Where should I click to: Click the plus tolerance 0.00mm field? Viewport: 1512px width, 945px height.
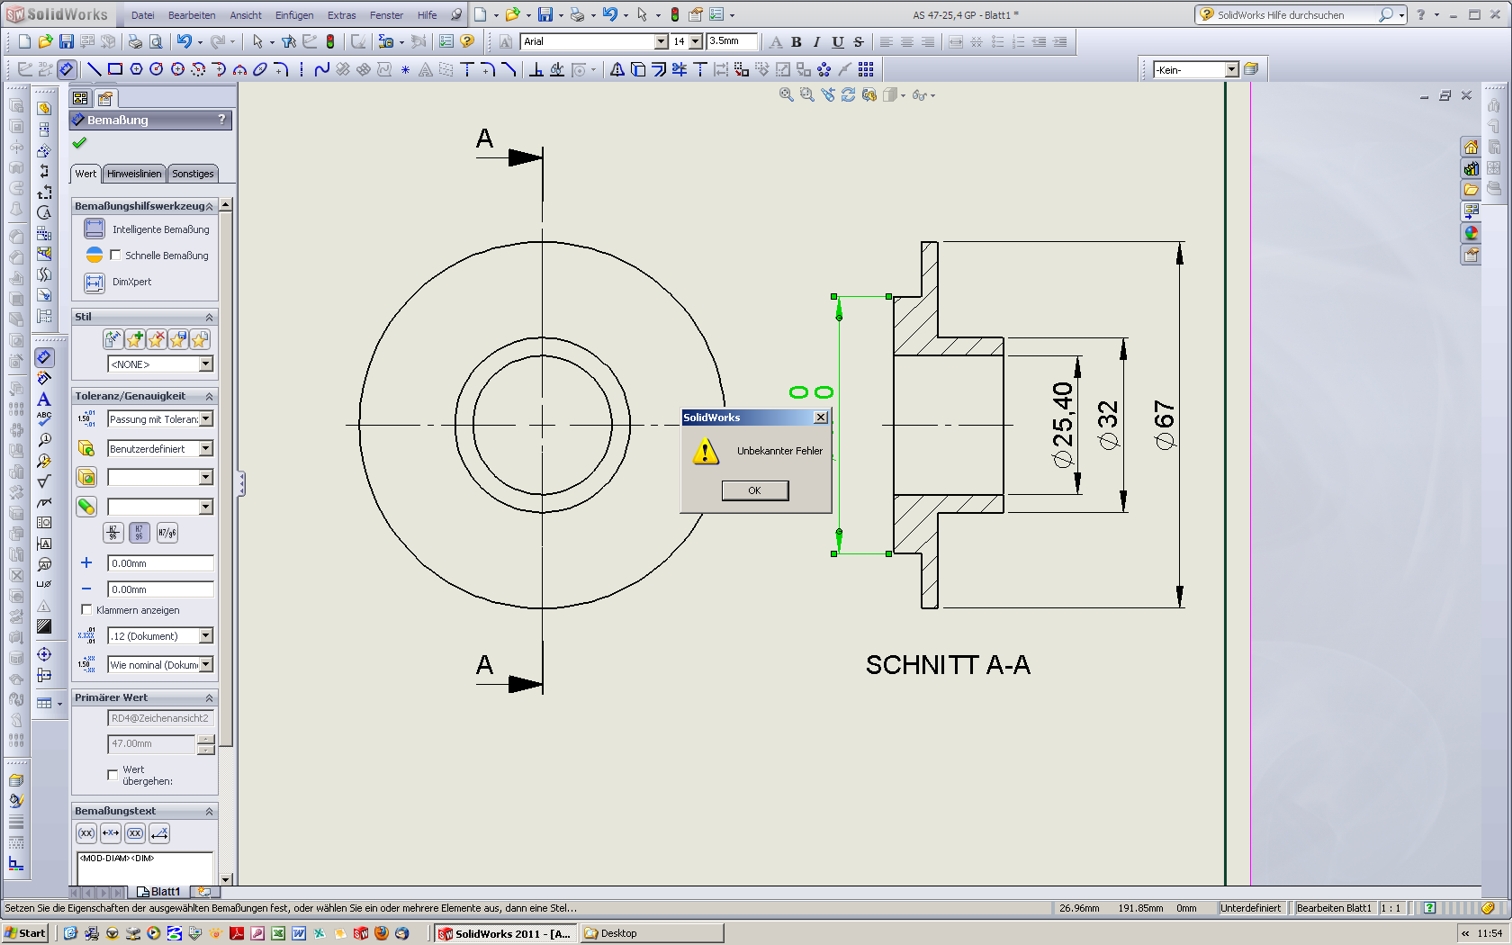(x=160, y=563)
